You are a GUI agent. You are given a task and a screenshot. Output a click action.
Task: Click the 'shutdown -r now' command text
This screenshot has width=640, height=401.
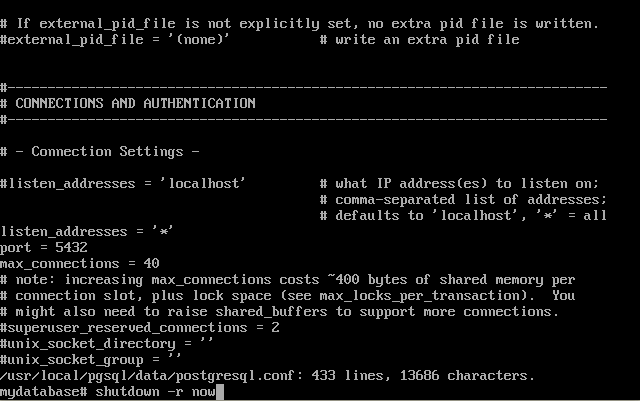tap(156, 392)
